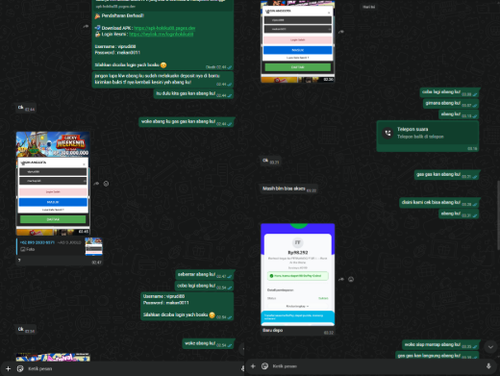
Task: Click the 'woke siap mantap abang ku!' message
Action: click(441, 345)
